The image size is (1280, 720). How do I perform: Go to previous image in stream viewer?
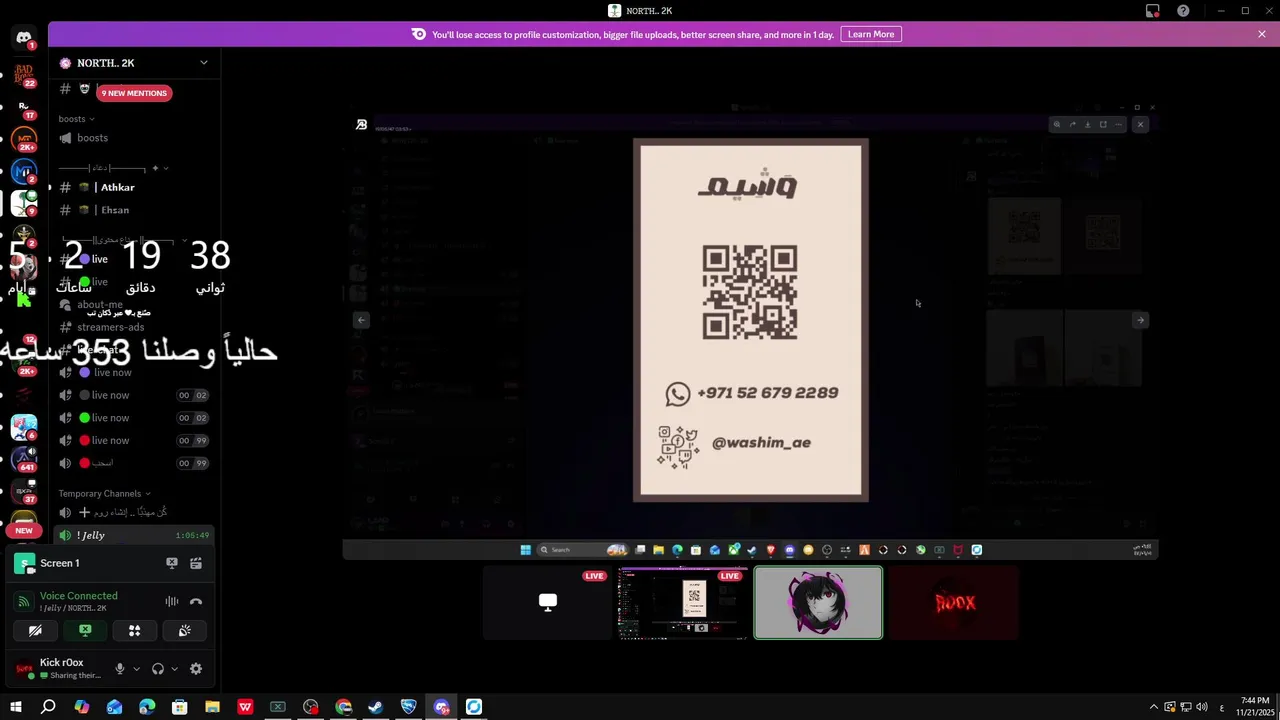pyautogui.click(x=362, y=320)
